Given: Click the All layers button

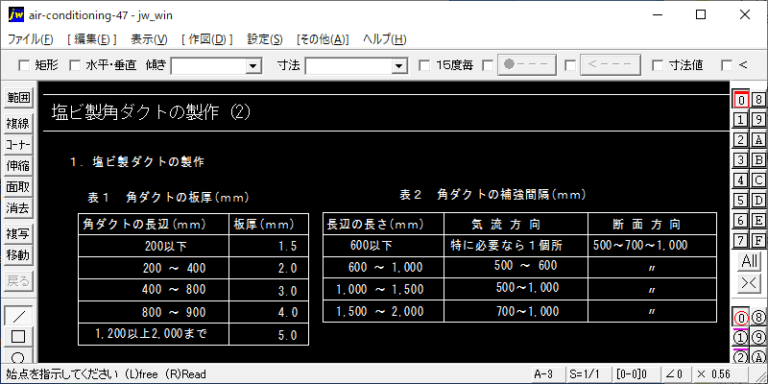Looking at the screenshot, I should click(749, 262).
